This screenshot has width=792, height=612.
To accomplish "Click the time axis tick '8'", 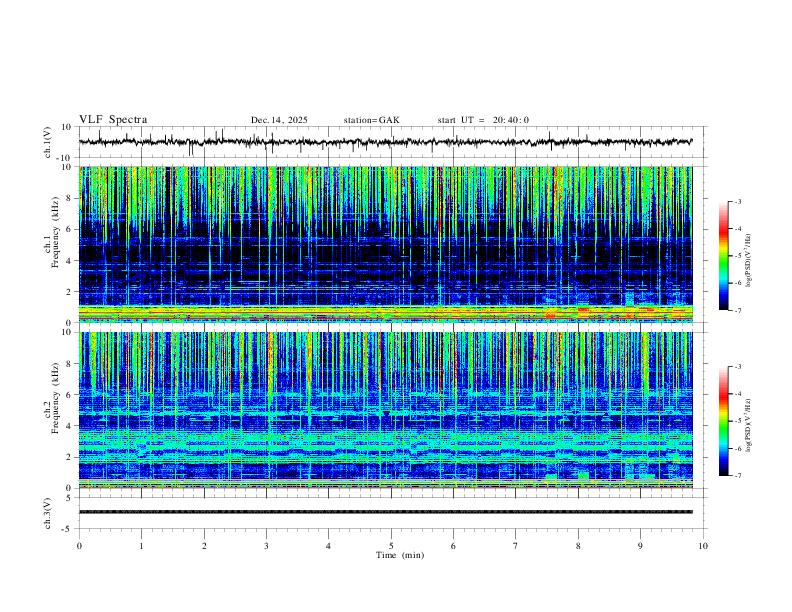I will 578,546.
